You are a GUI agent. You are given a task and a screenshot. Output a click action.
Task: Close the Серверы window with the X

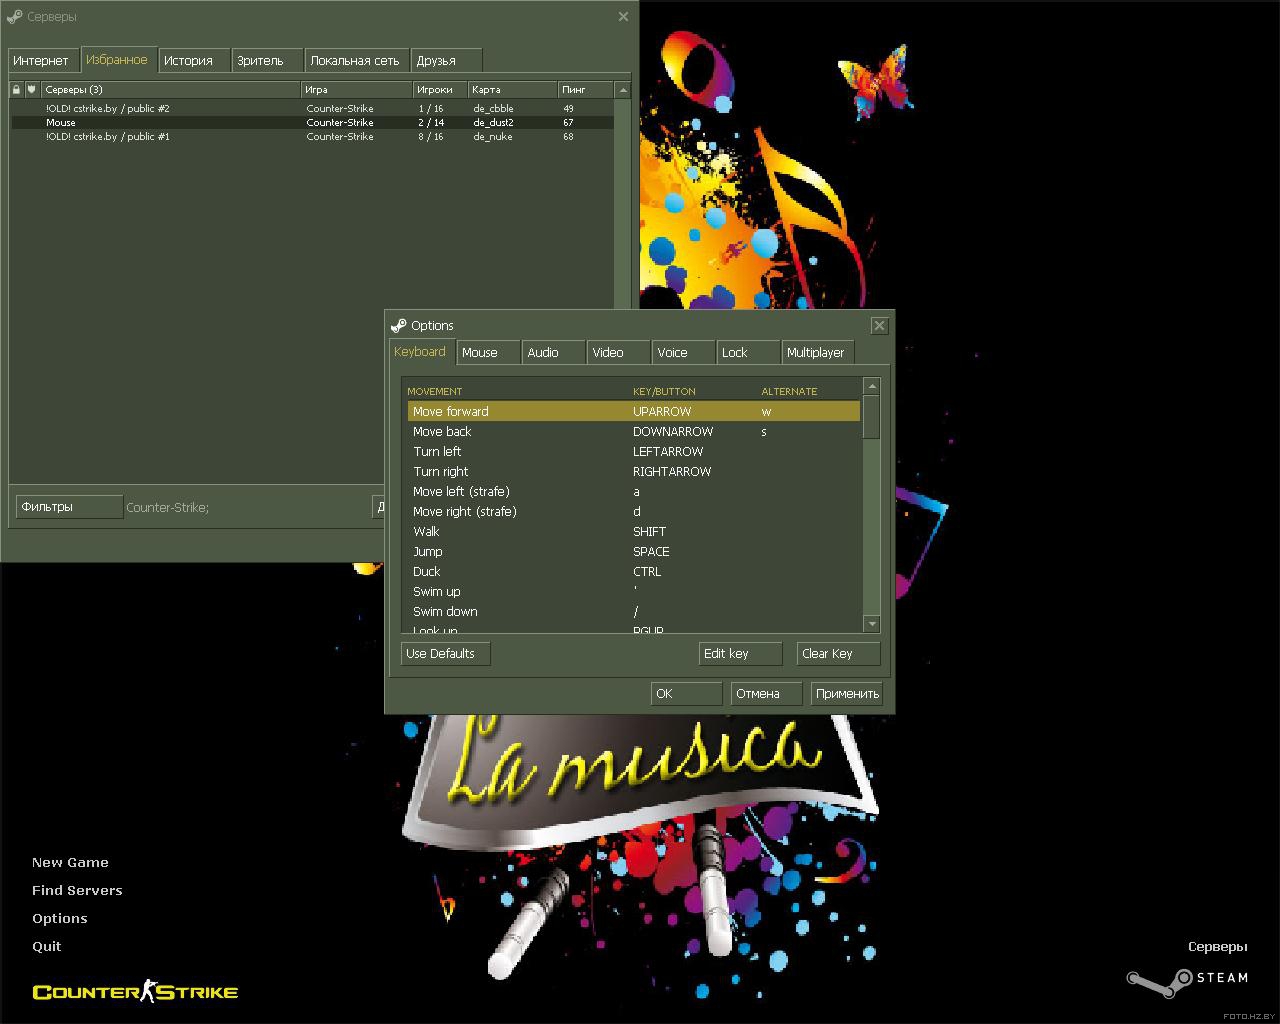(623, 16)
